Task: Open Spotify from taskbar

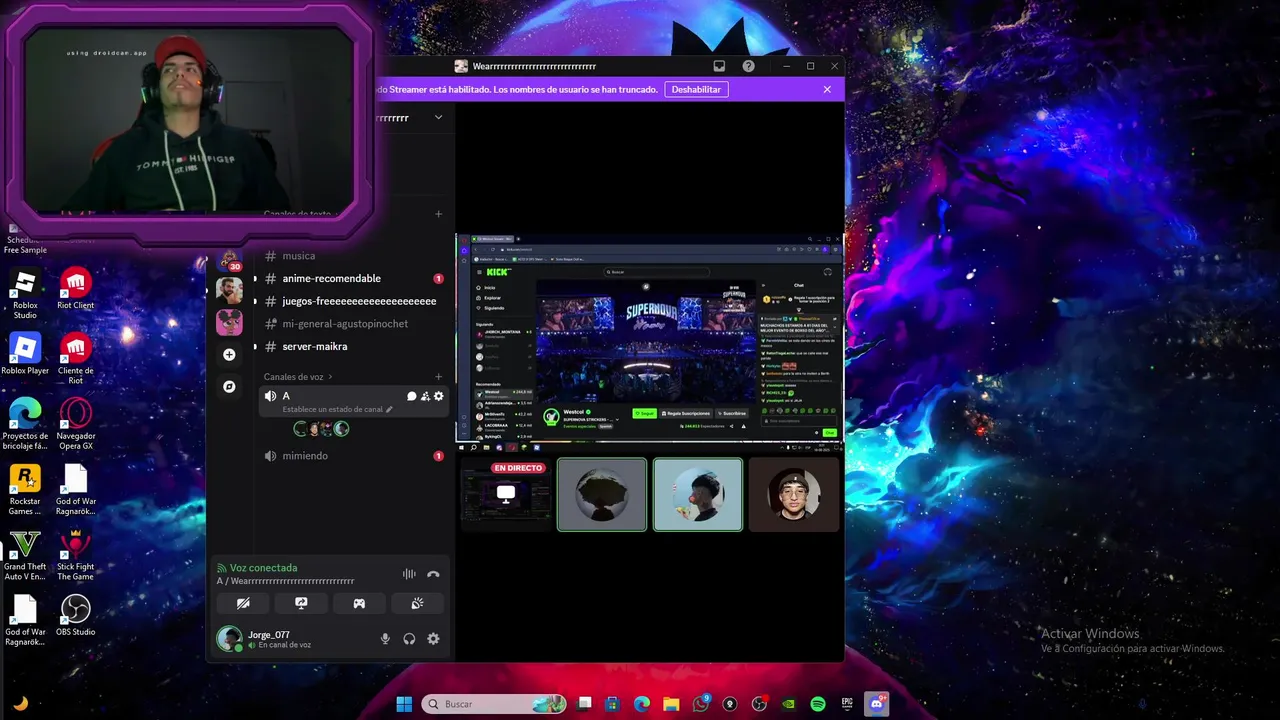Action: tap(818, 704)
